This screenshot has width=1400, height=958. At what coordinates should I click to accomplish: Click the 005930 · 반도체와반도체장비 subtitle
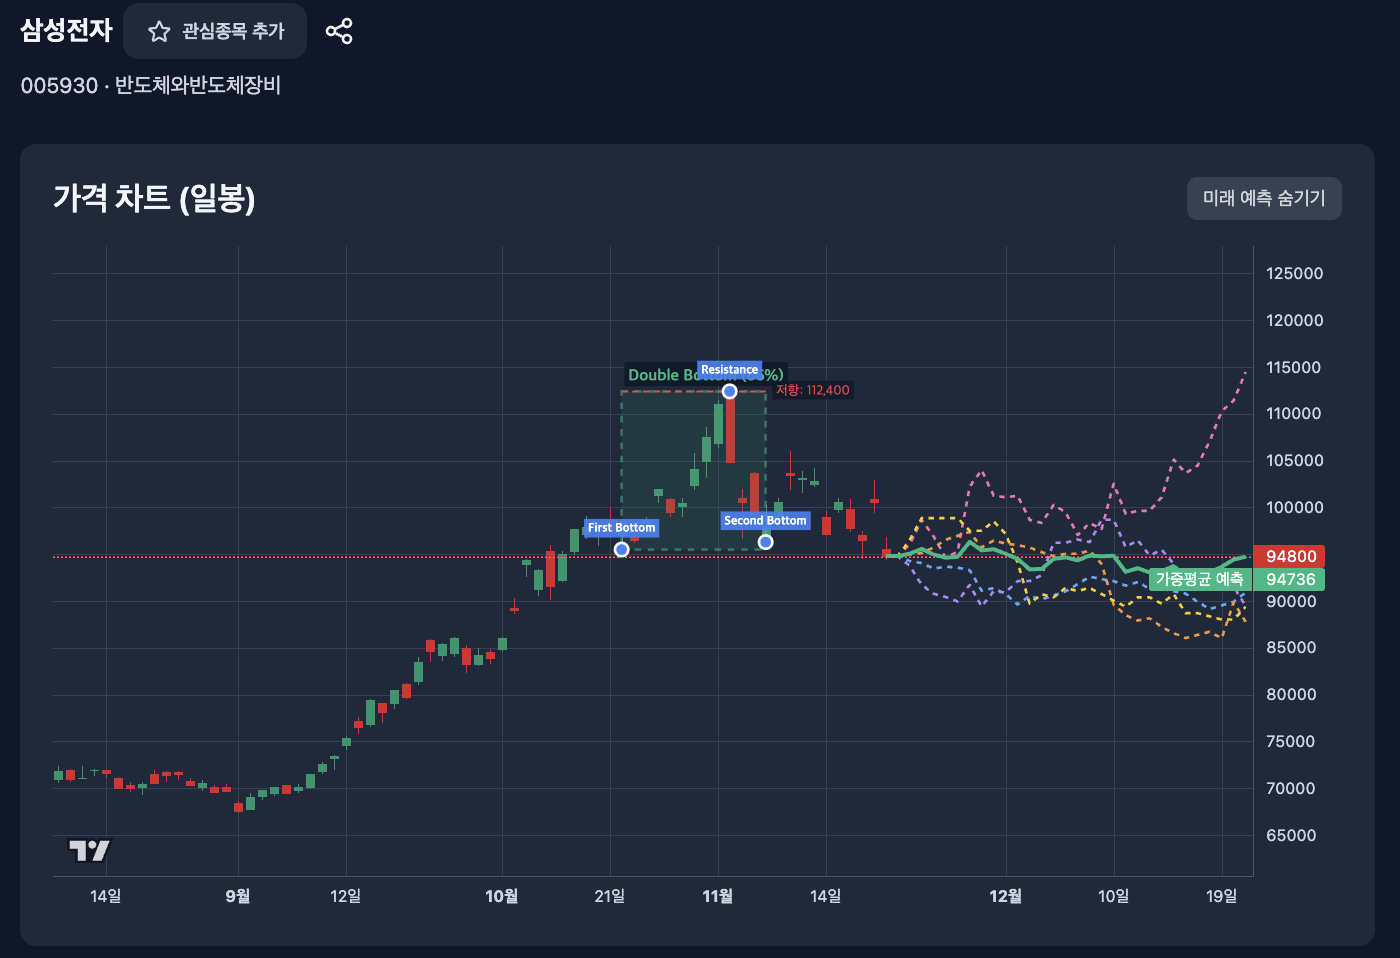[x=151, y=85]
